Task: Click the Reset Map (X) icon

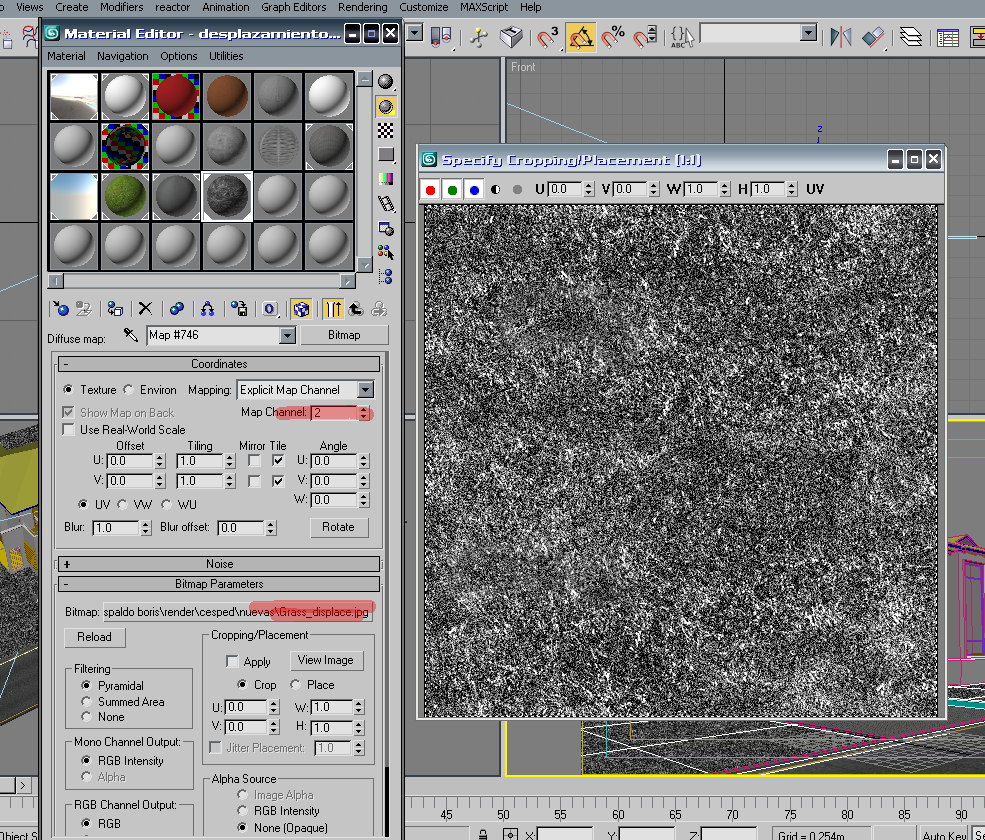Action: [x=145, y=309]
